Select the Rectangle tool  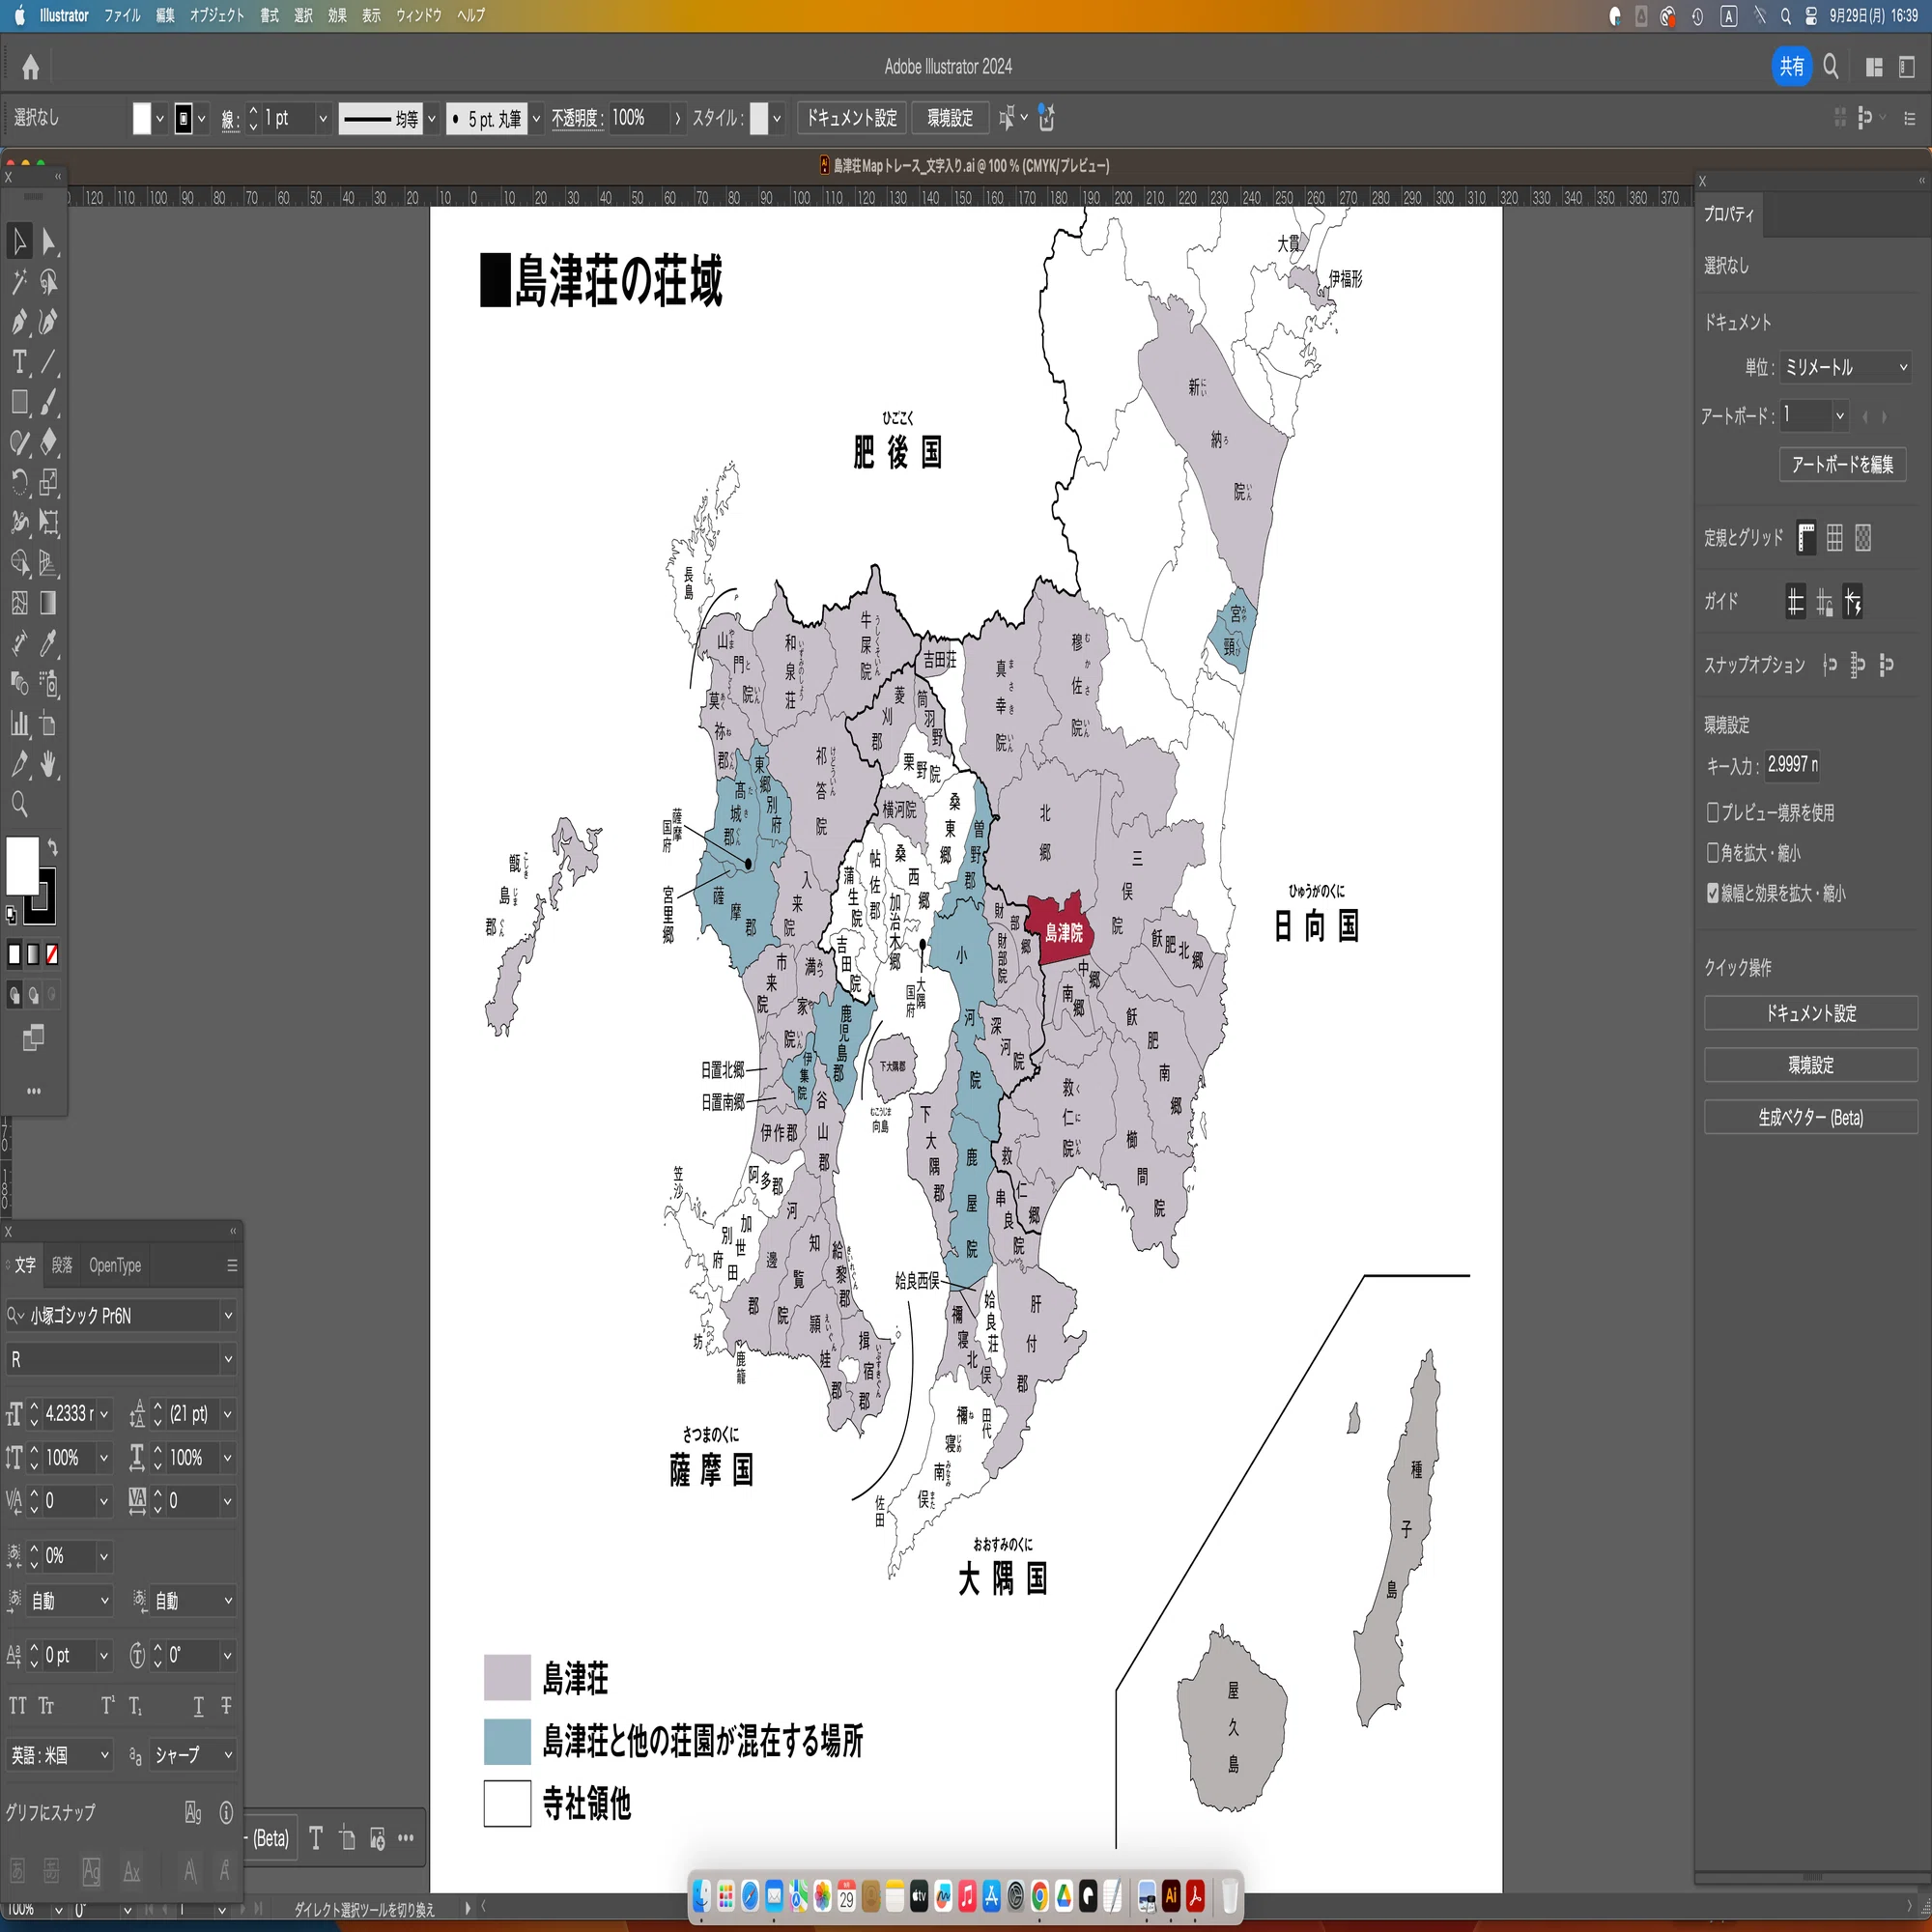pyautogui.click(x=19, y=402)
